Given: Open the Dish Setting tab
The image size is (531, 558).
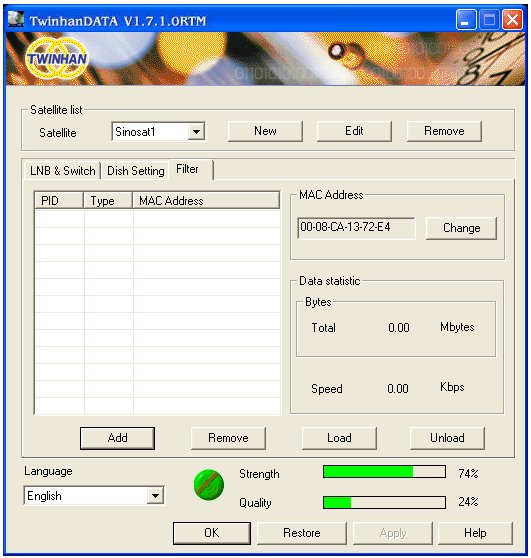Looking at the screenshot, I should pos(136,171).
